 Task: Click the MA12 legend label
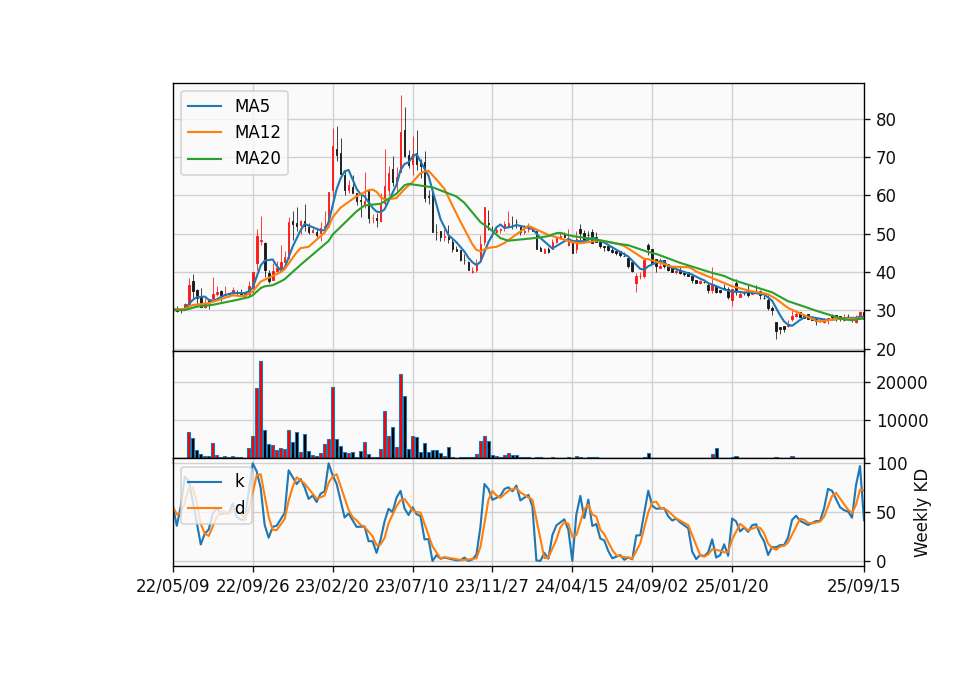tap(257, 132)
